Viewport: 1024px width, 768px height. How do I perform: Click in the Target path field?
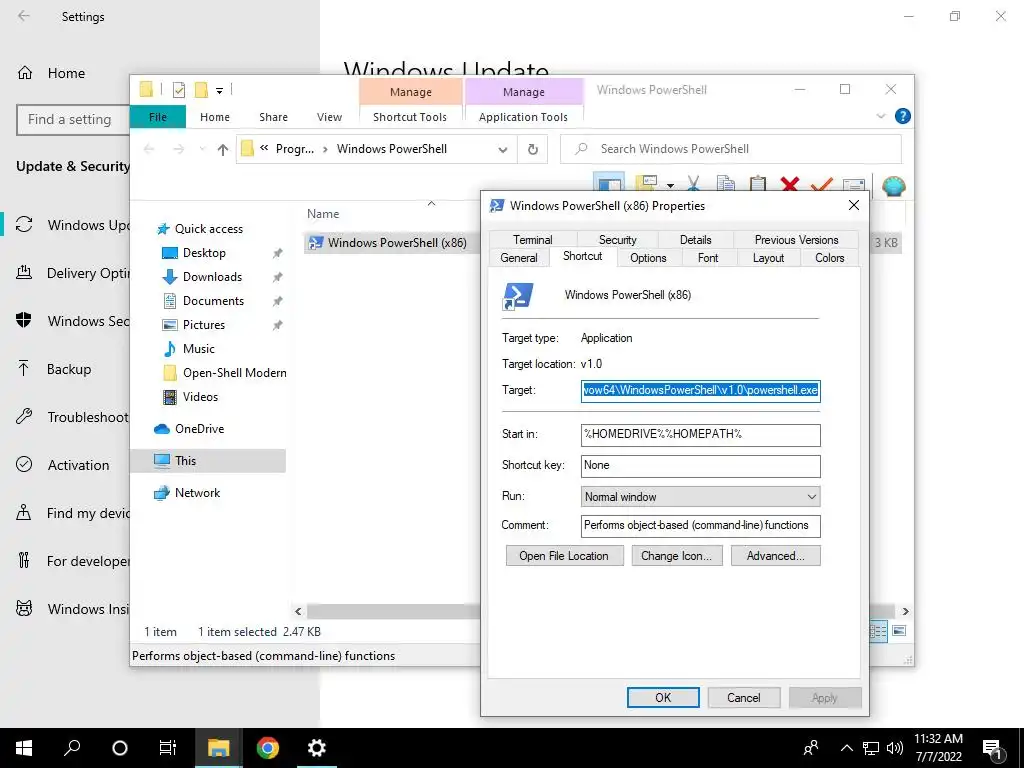[x=700, y=391]
